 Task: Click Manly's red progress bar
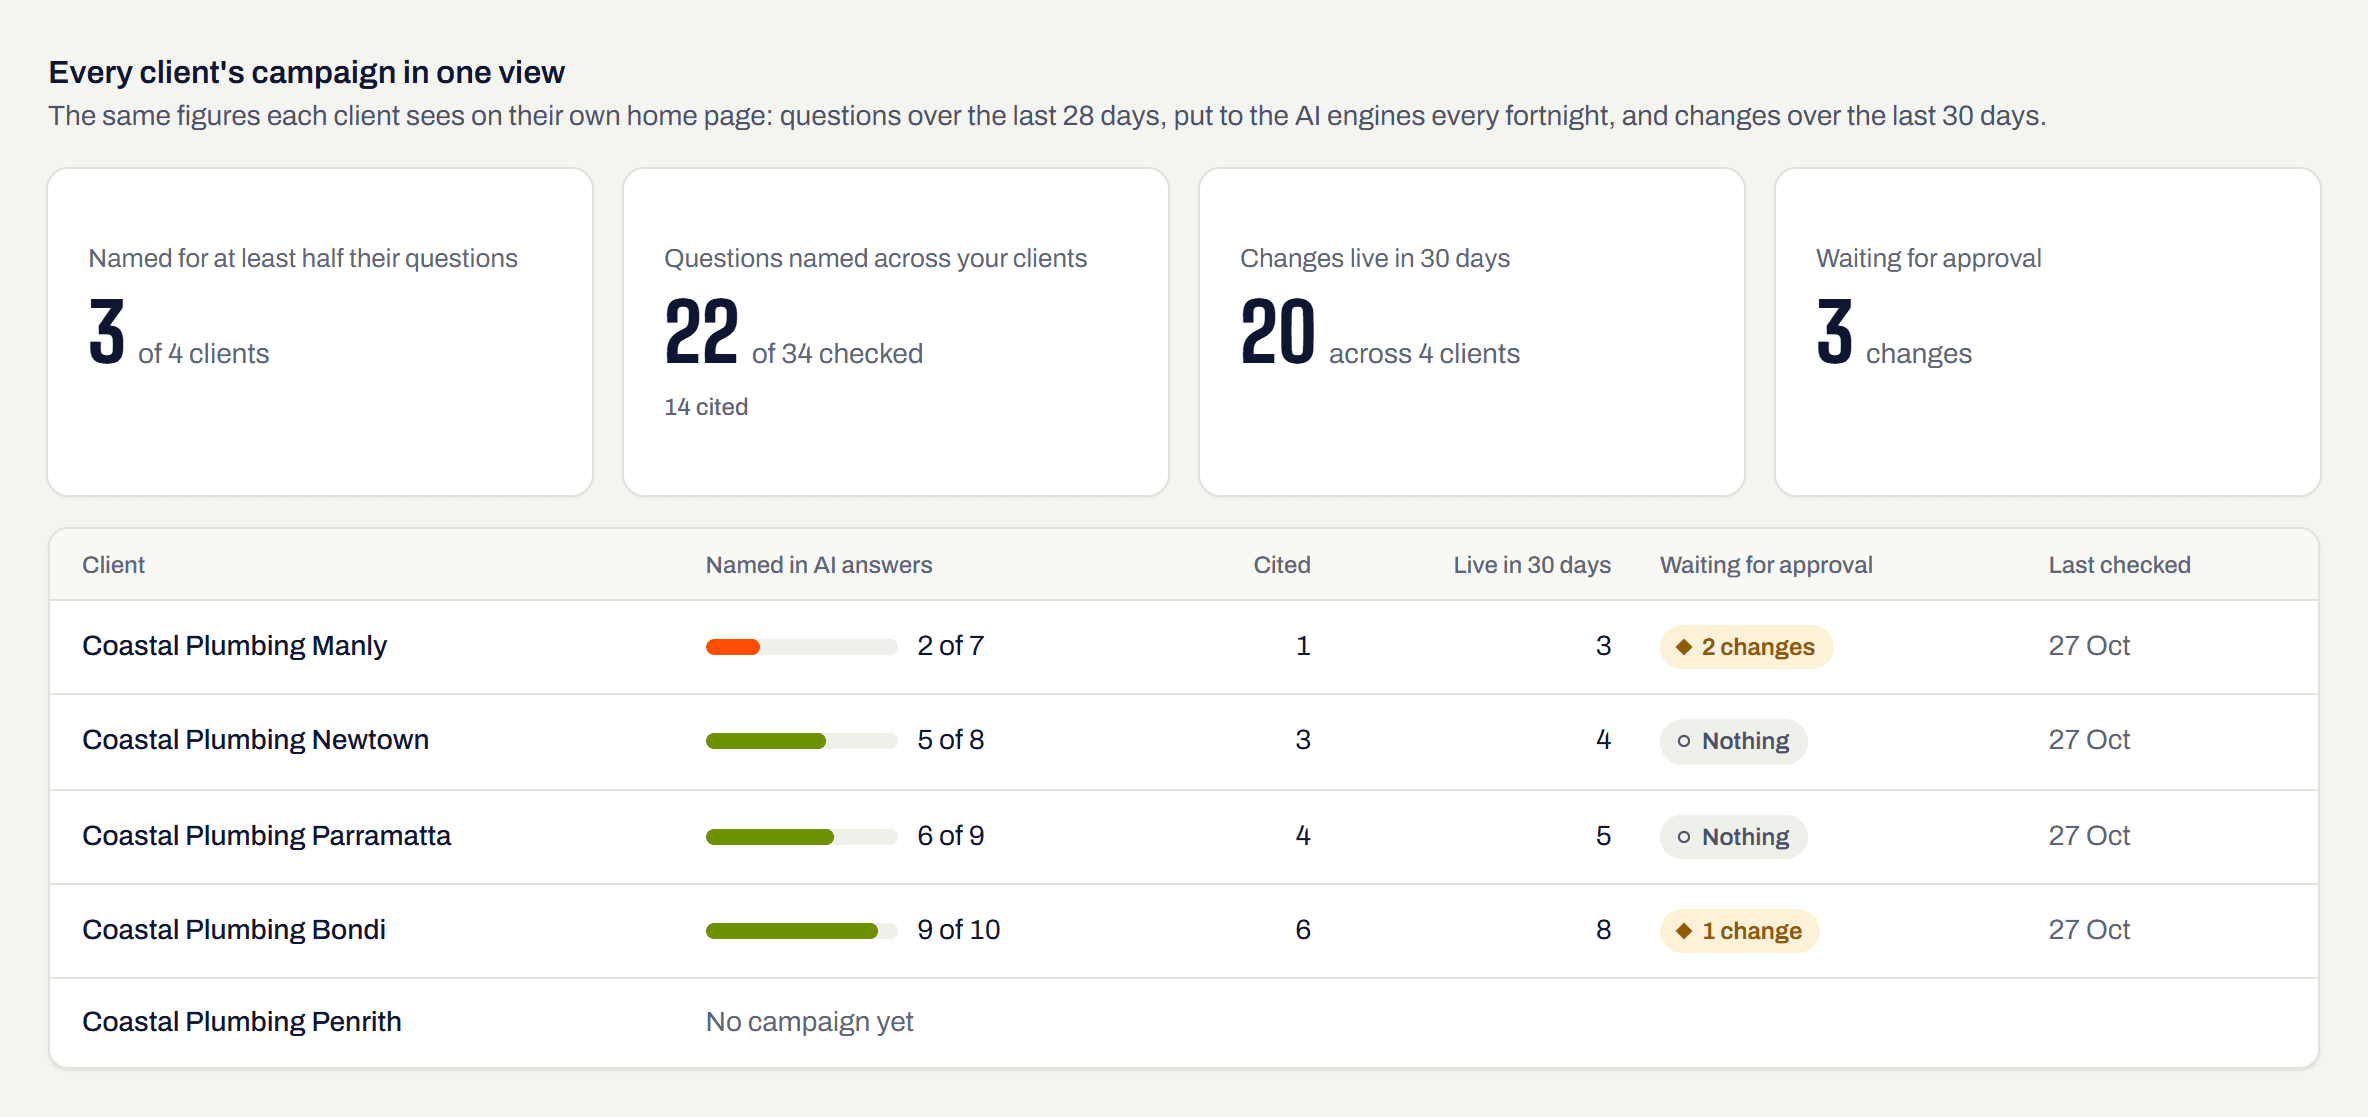(802, 647)
